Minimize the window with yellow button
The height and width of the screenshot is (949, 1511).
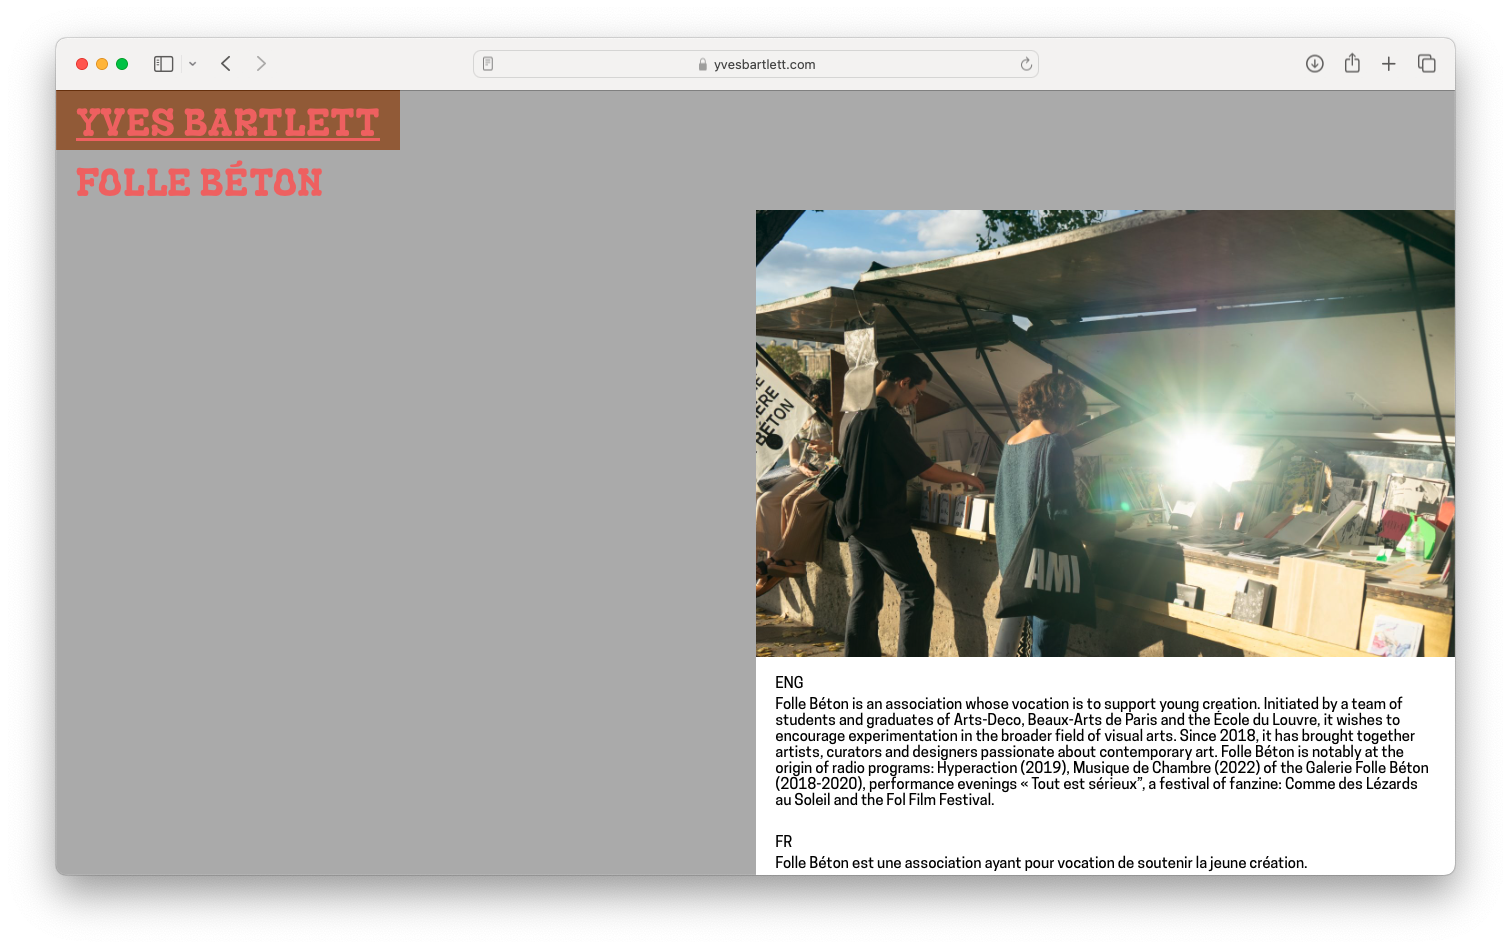[x=102, y=64]
